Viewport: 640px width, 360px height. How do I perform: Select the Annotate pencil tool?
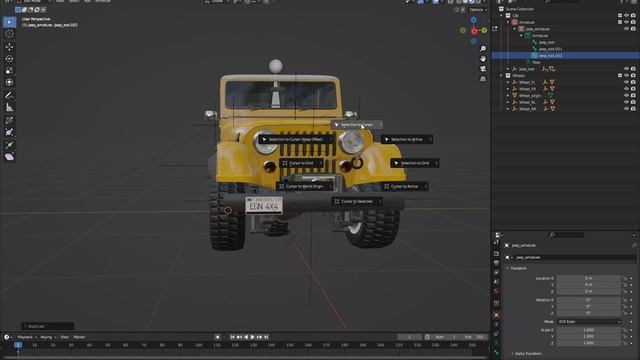[x=9, y=96]
